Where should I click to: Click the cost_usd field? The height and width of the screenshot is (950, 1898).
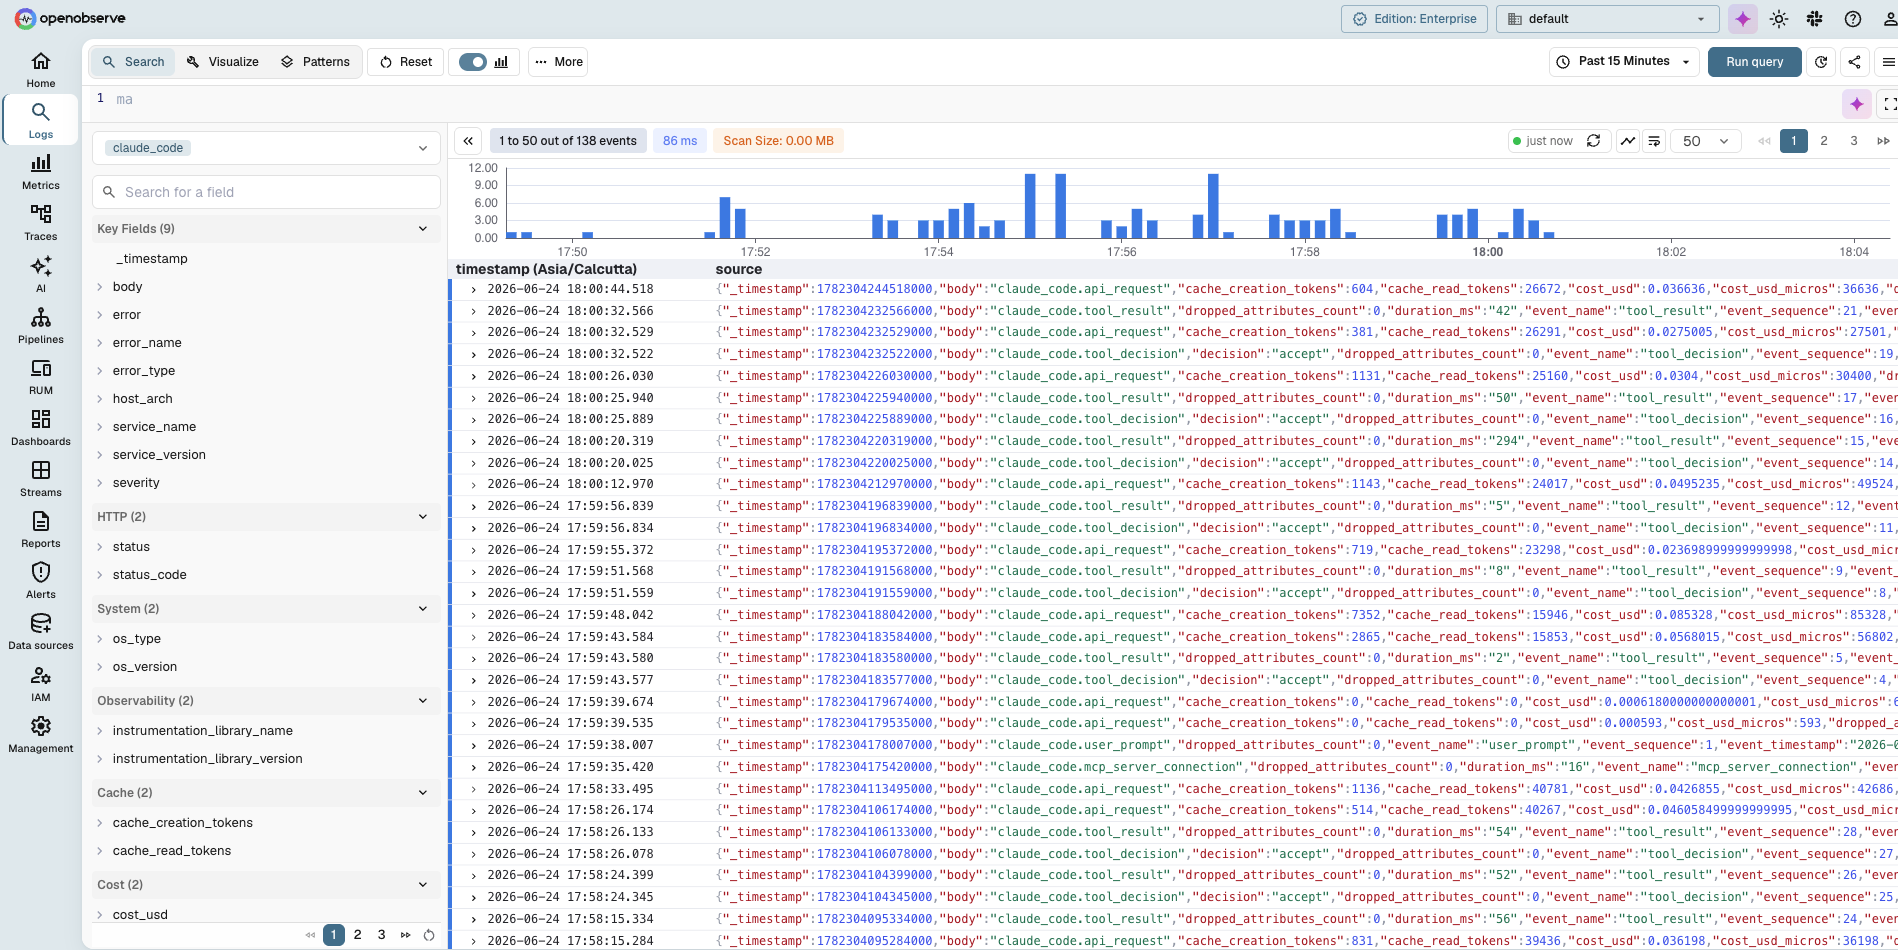pyautogui.click(x=140, y=915)
